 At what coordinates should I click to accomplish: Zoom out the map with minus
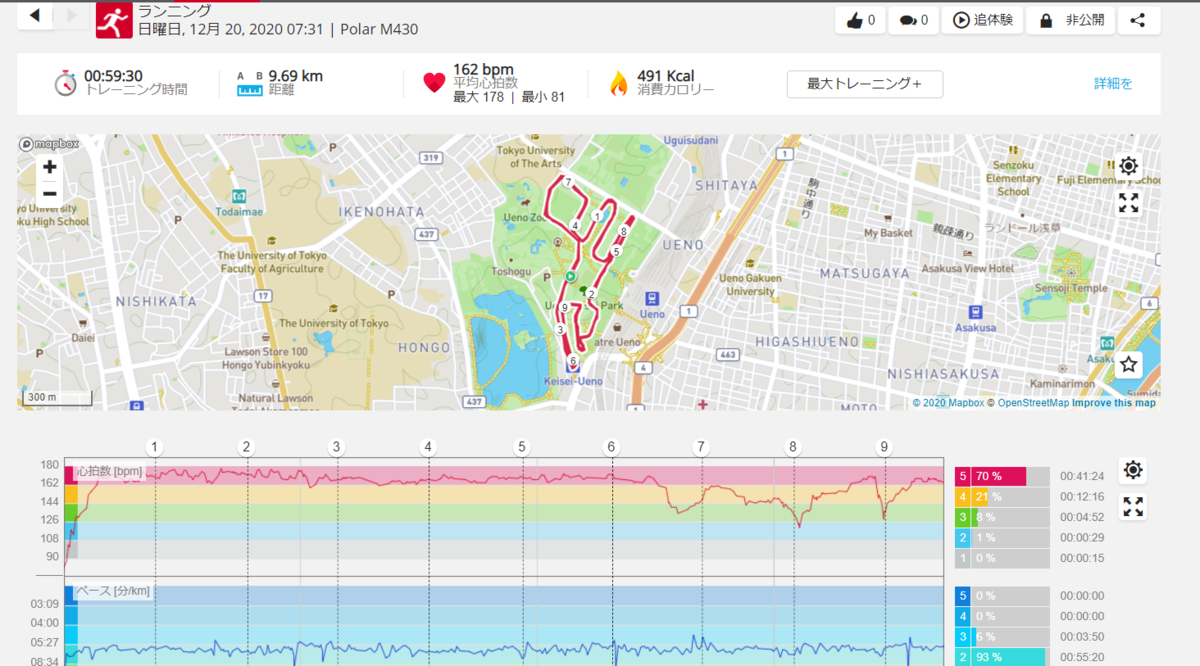[x=49, y=193]
